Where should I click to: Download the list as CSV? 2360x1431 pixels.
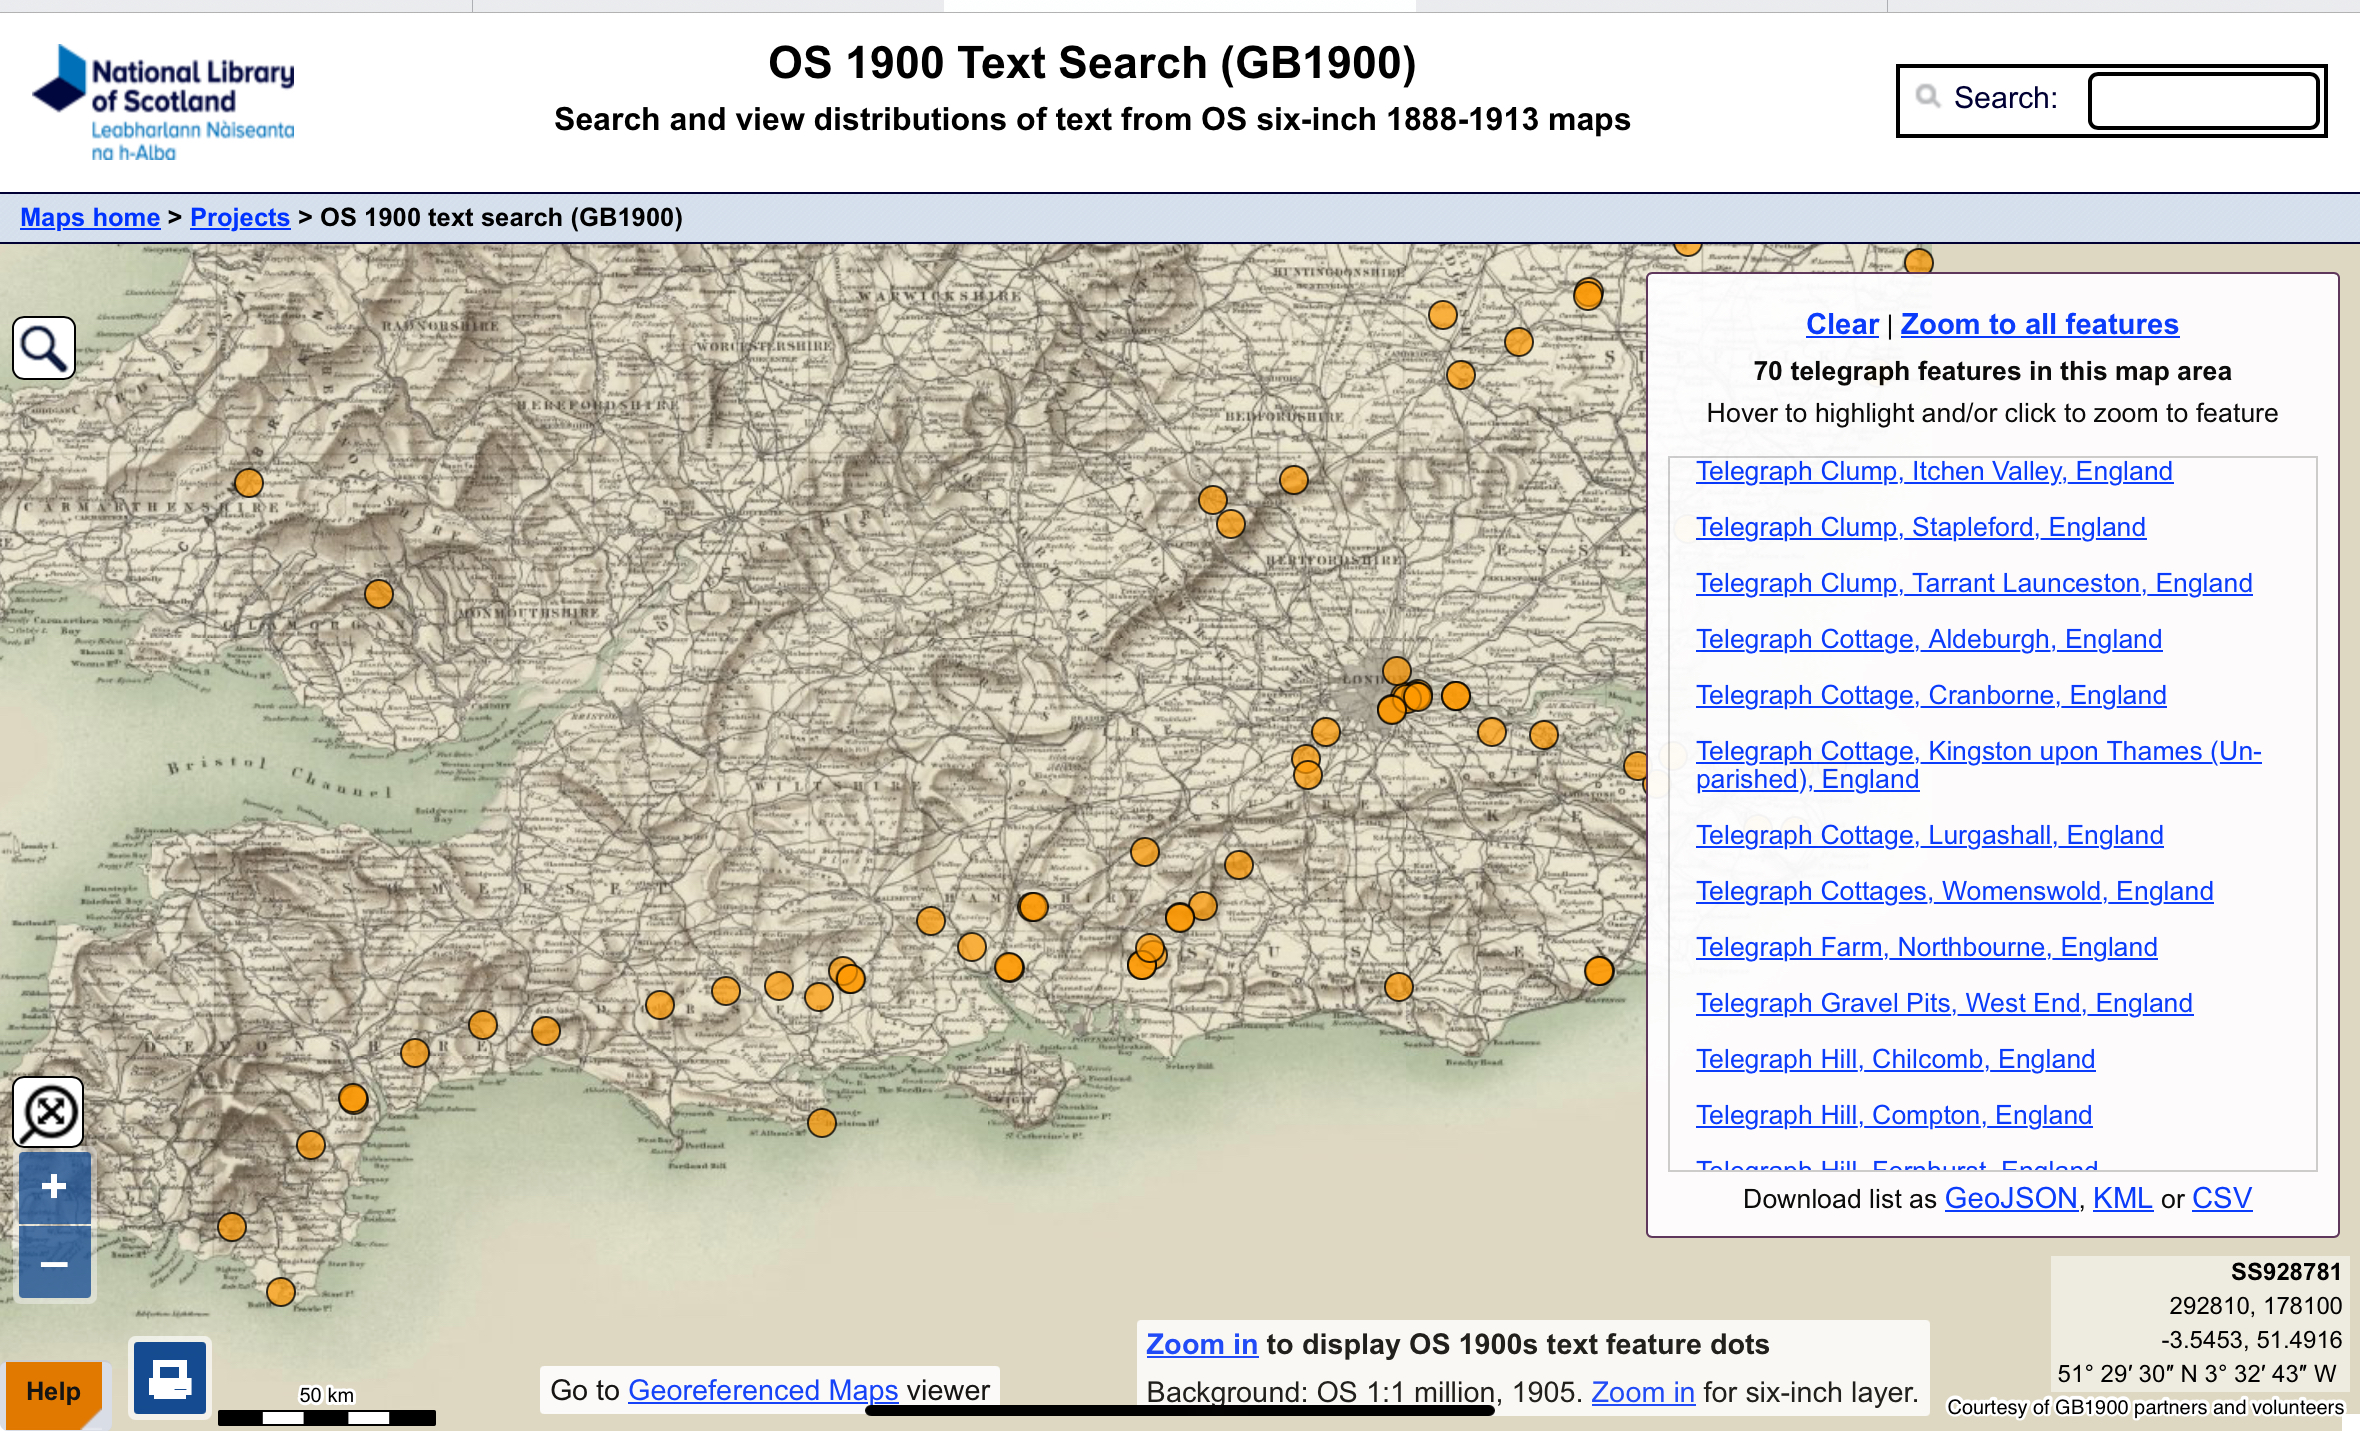click(x=2222, y=1199)
